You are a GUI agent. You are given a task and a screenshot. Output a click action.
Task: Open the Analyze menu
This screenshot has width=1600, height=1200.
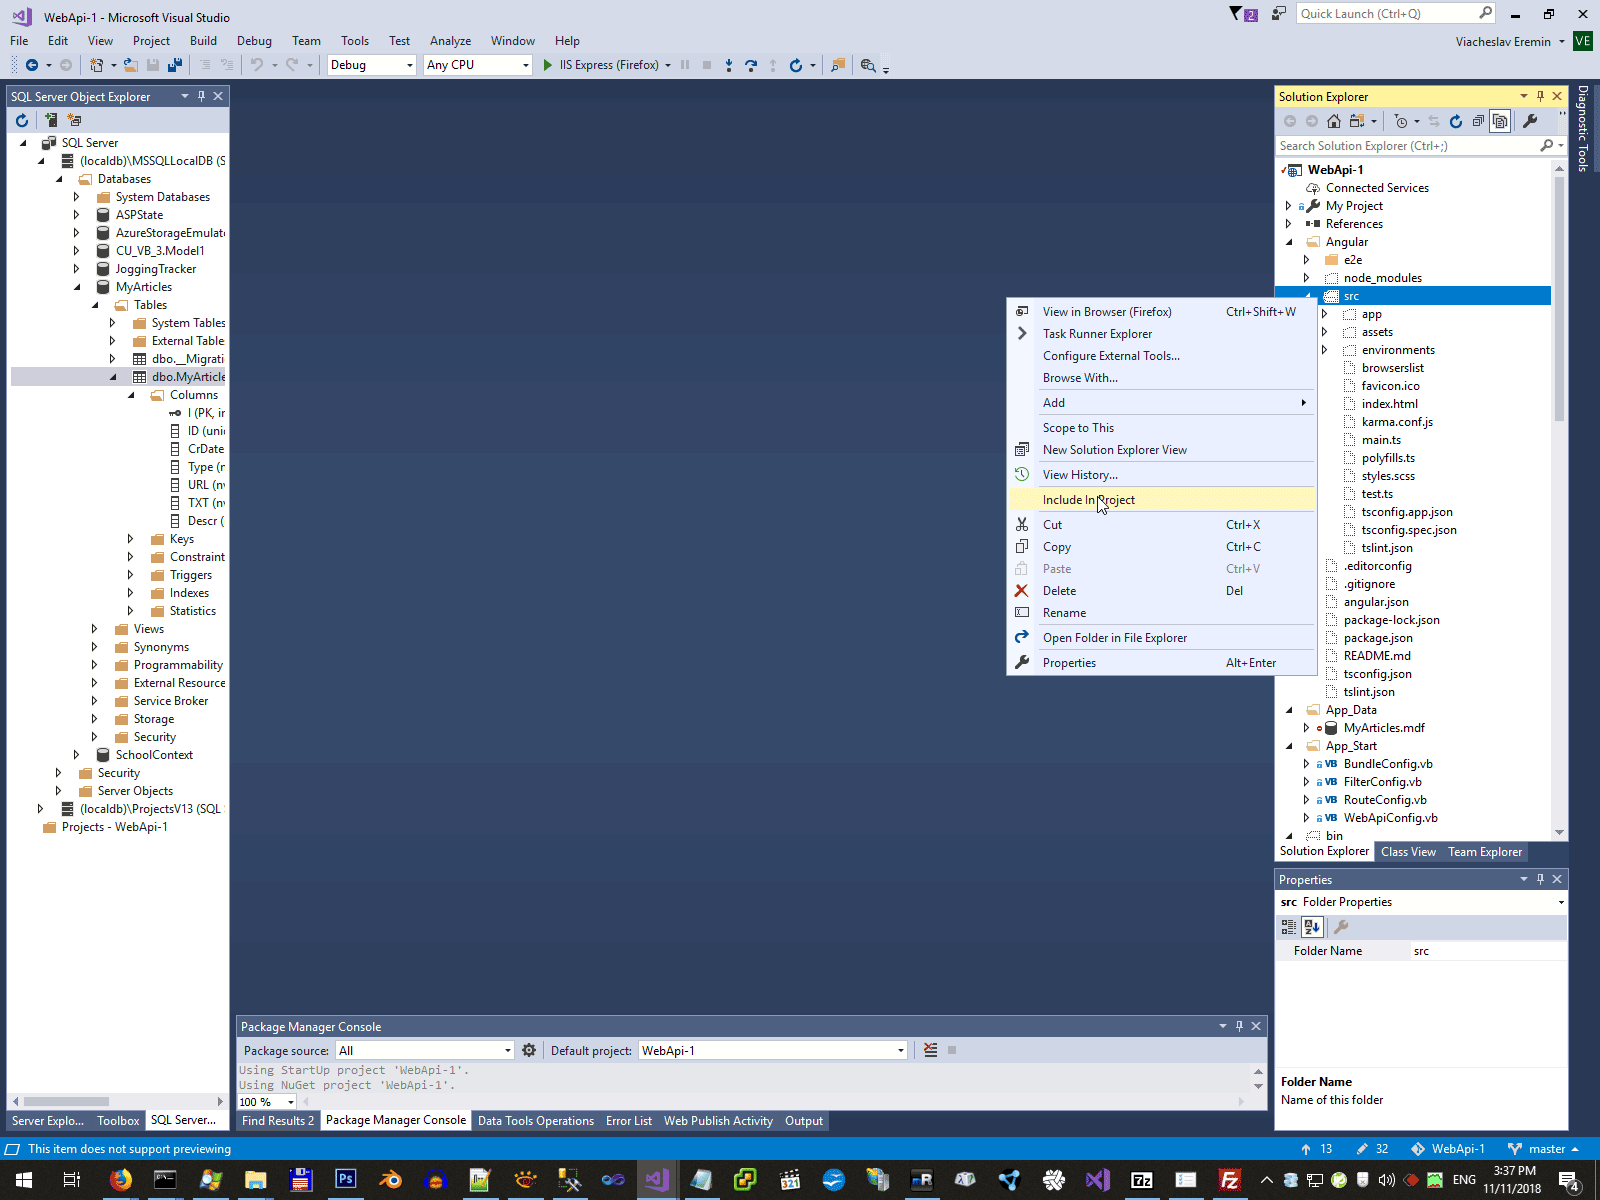[450, 41]
